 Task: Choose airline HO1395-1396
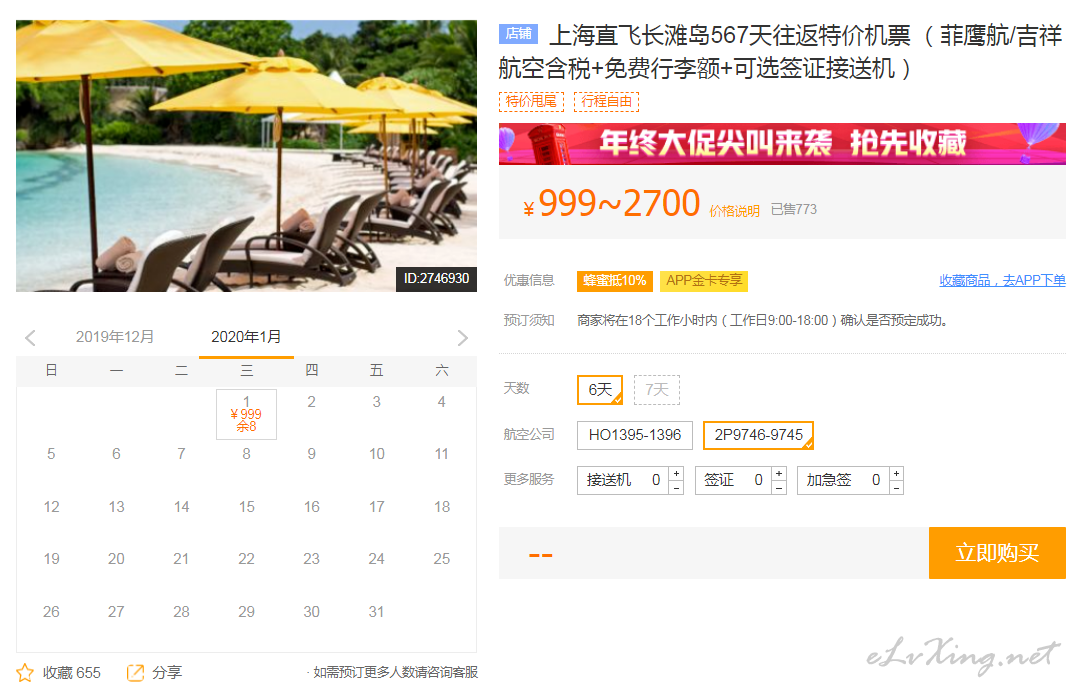coord(635,435)
